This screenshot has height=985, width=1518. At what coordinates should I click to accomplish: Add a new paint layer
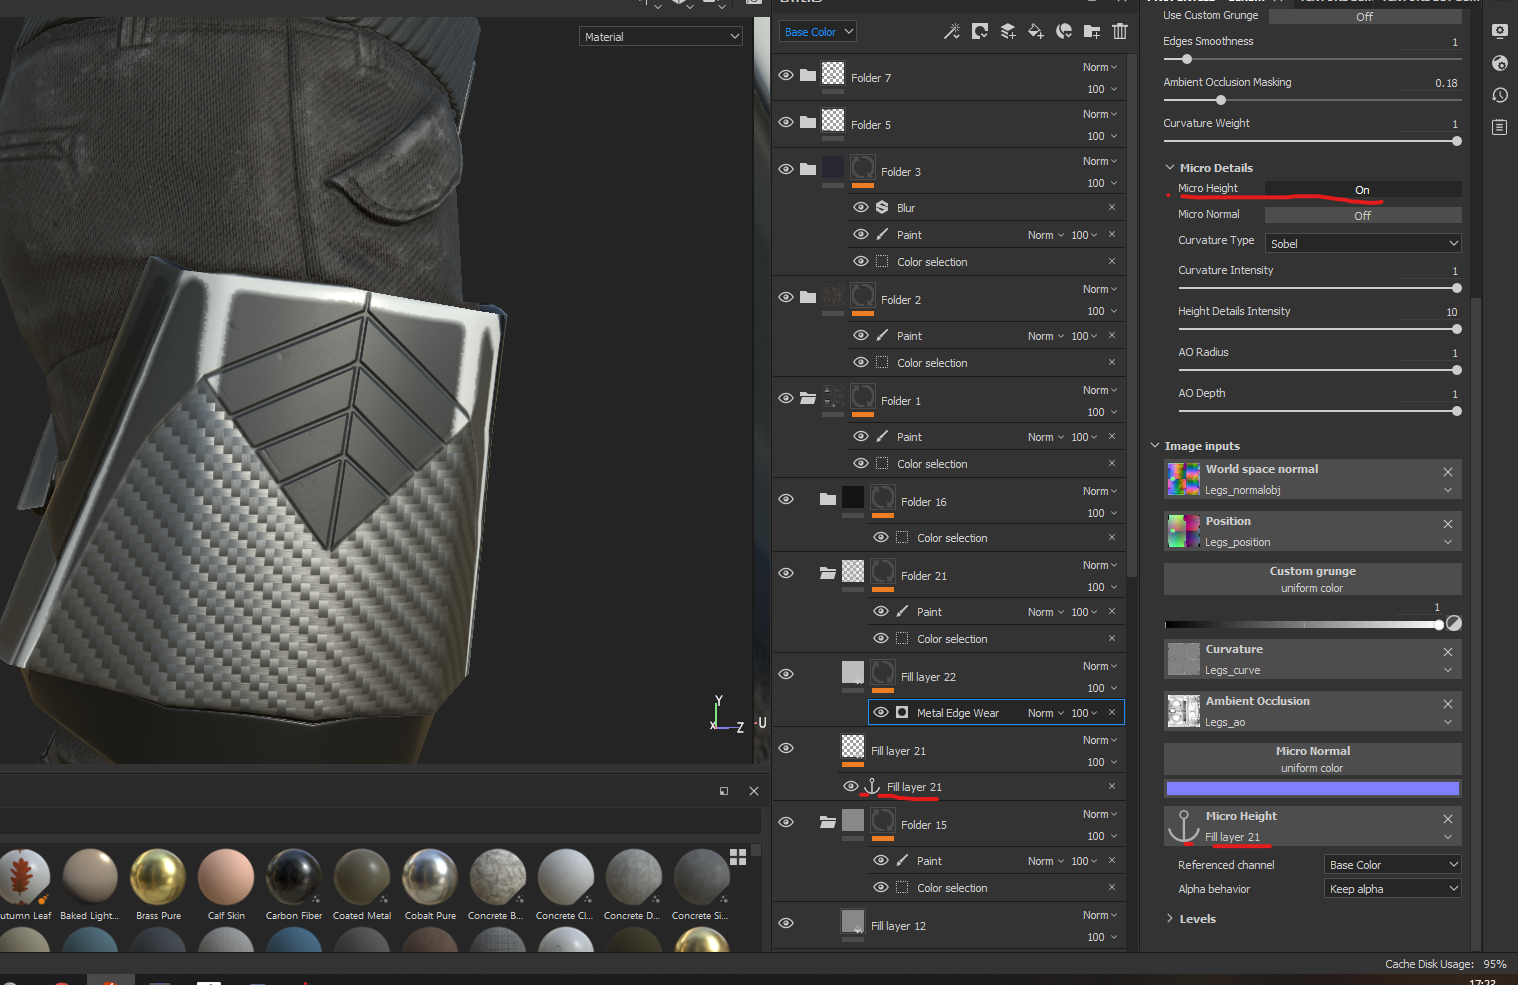coord(1008,32)
